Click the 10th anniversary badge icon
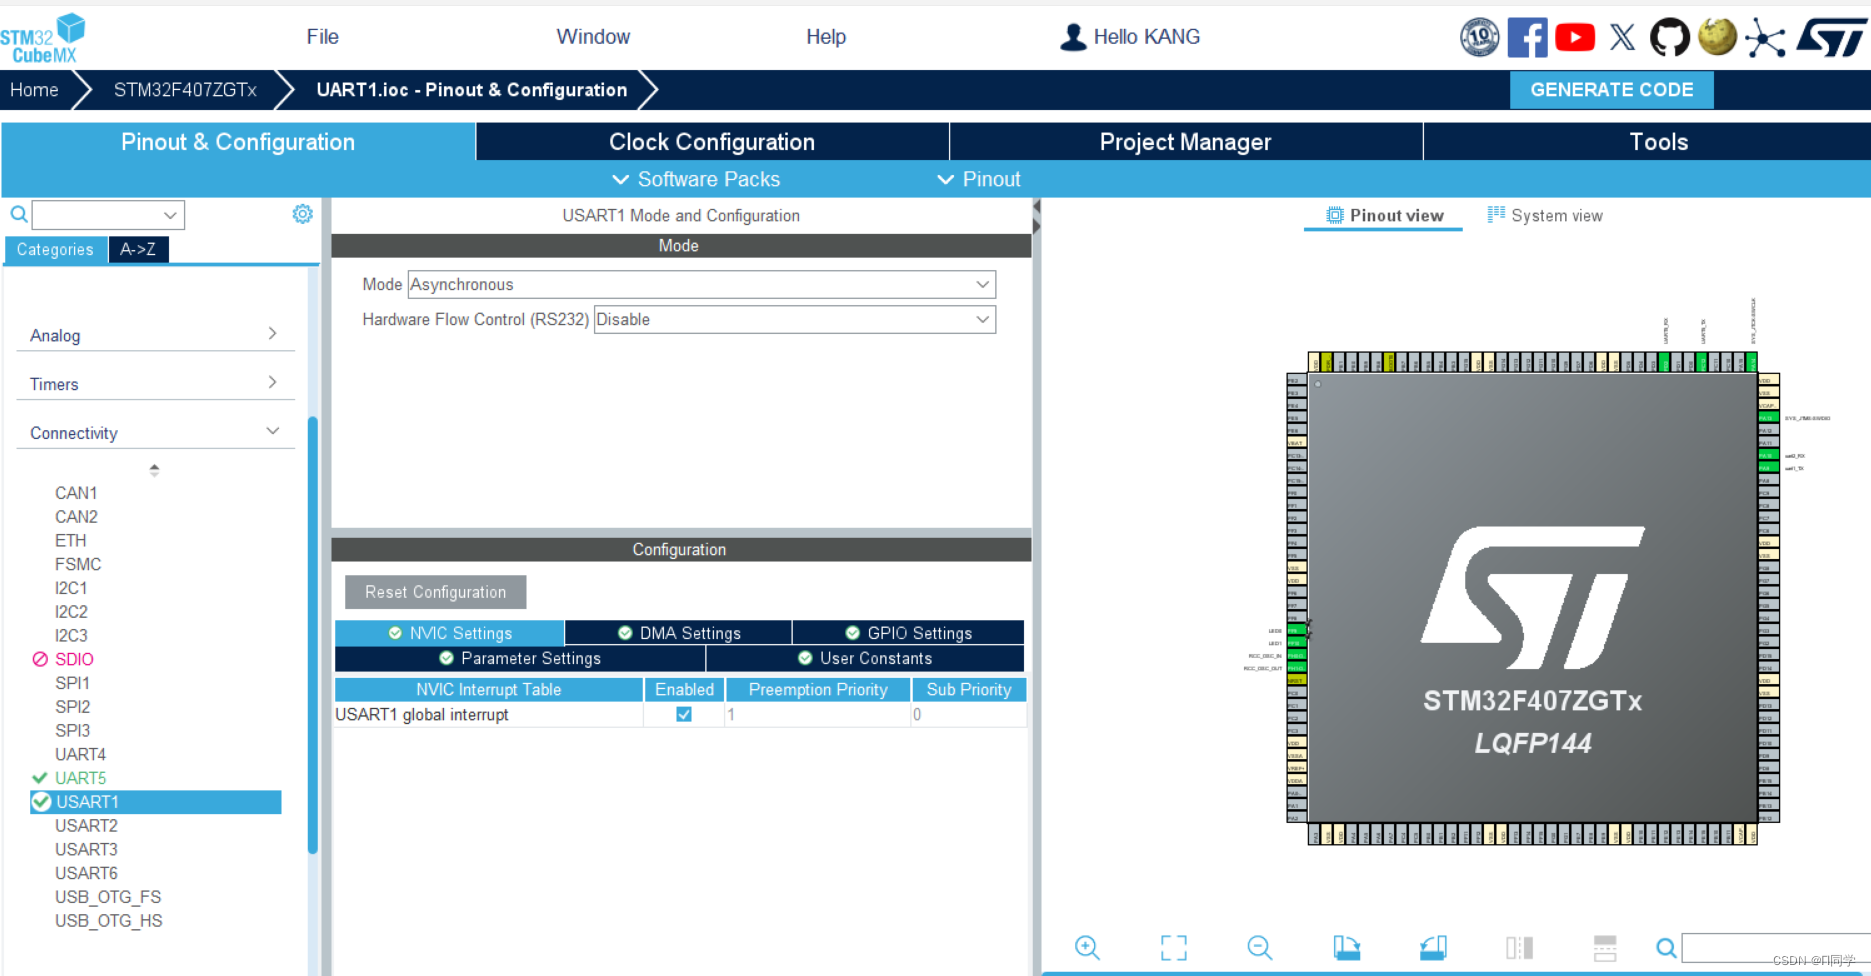Image resolution: width=1871 pixels, height=976 pixels. click(1480, 38)
